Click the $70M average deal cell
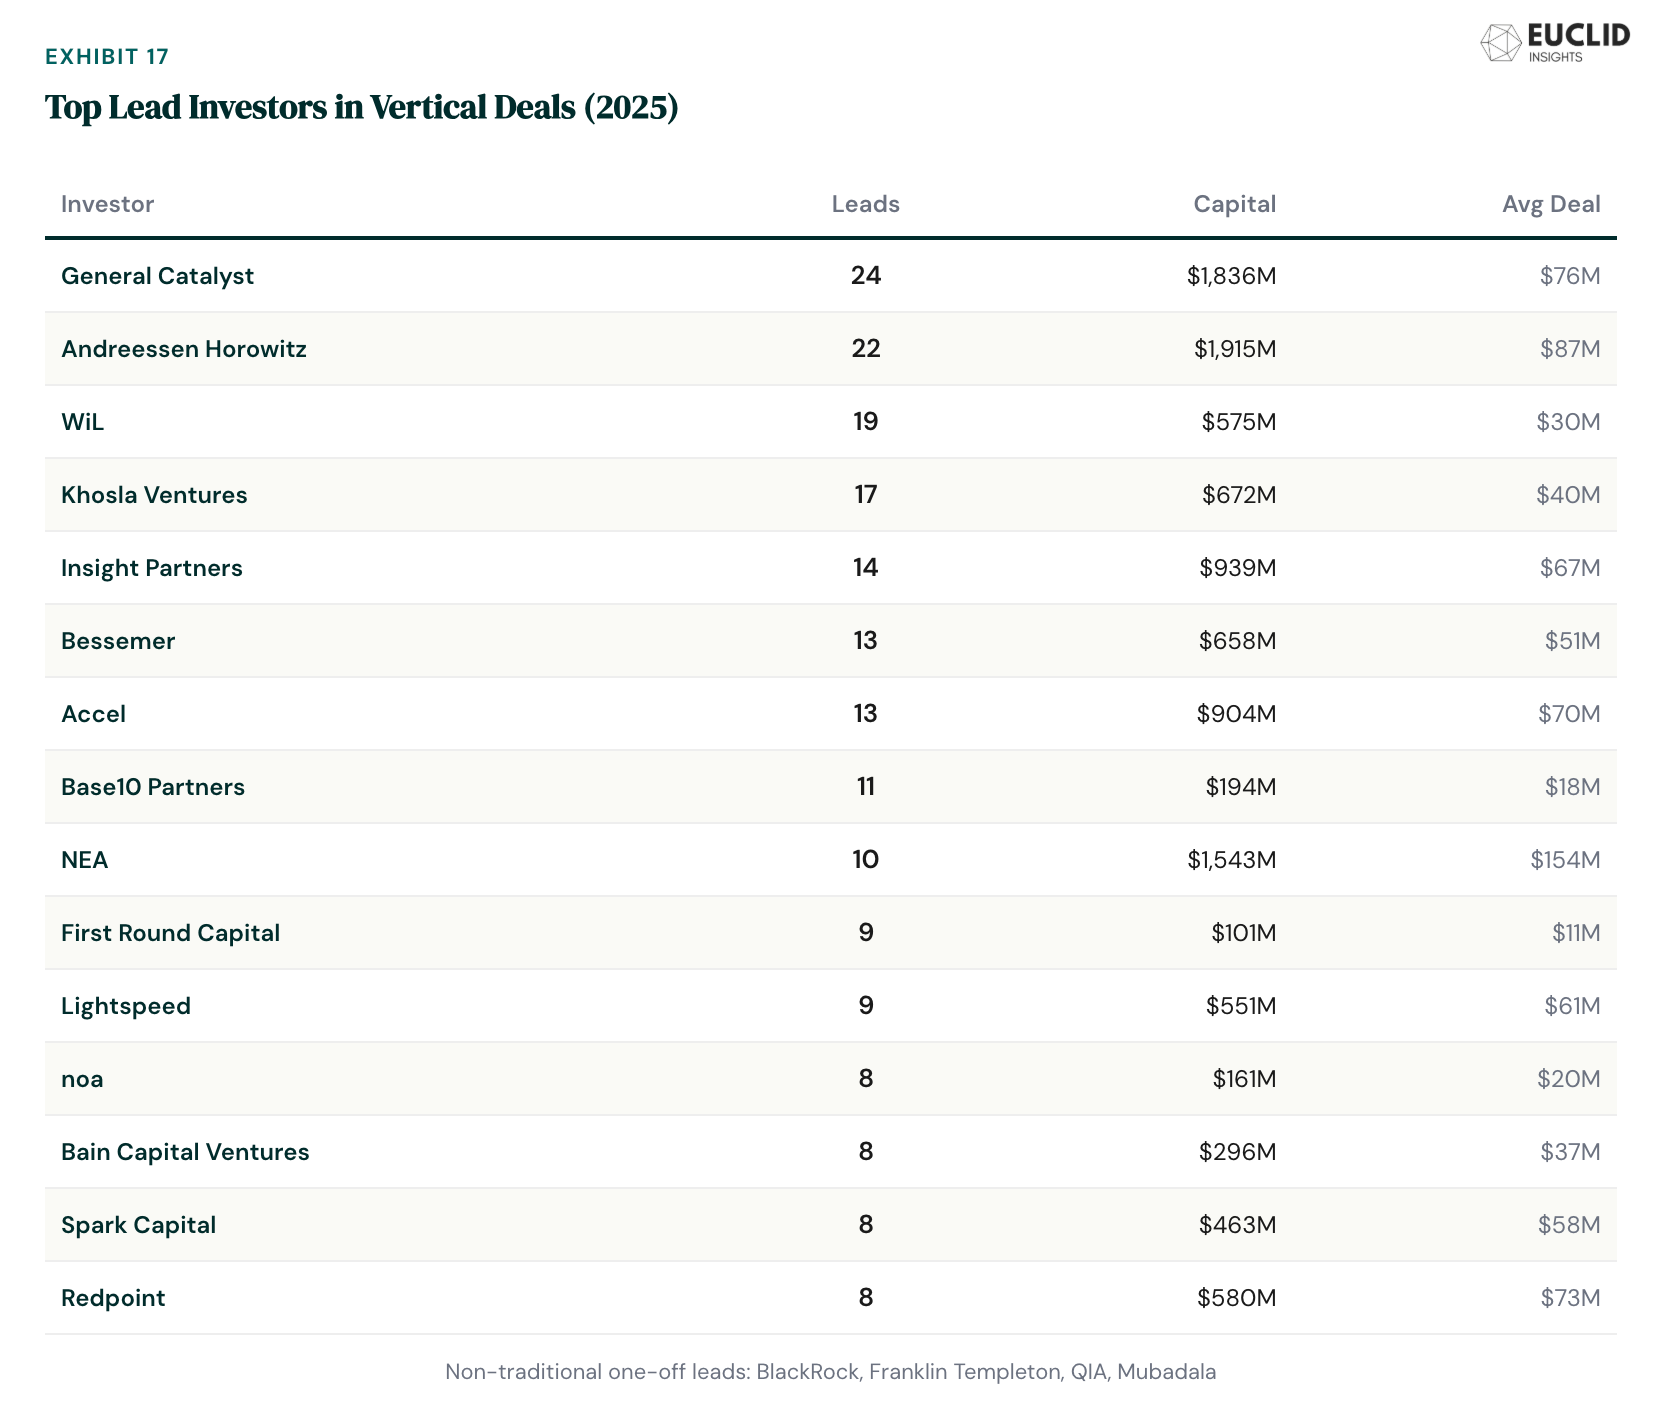The height and width of the screenshot is (1420, 1664). pos(1569,714)
